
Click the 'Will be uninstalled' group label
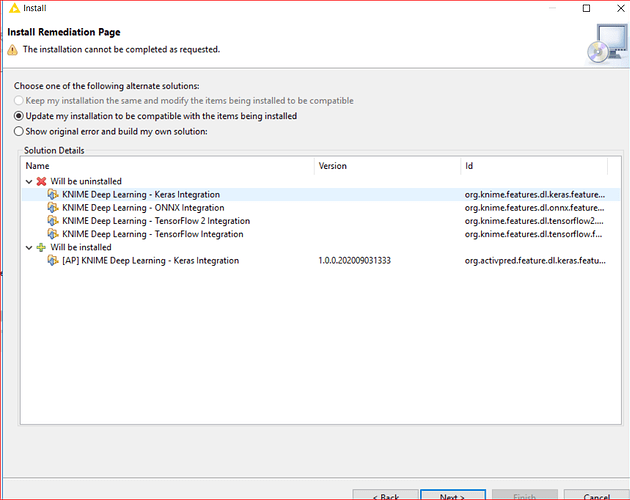[86, 182]
